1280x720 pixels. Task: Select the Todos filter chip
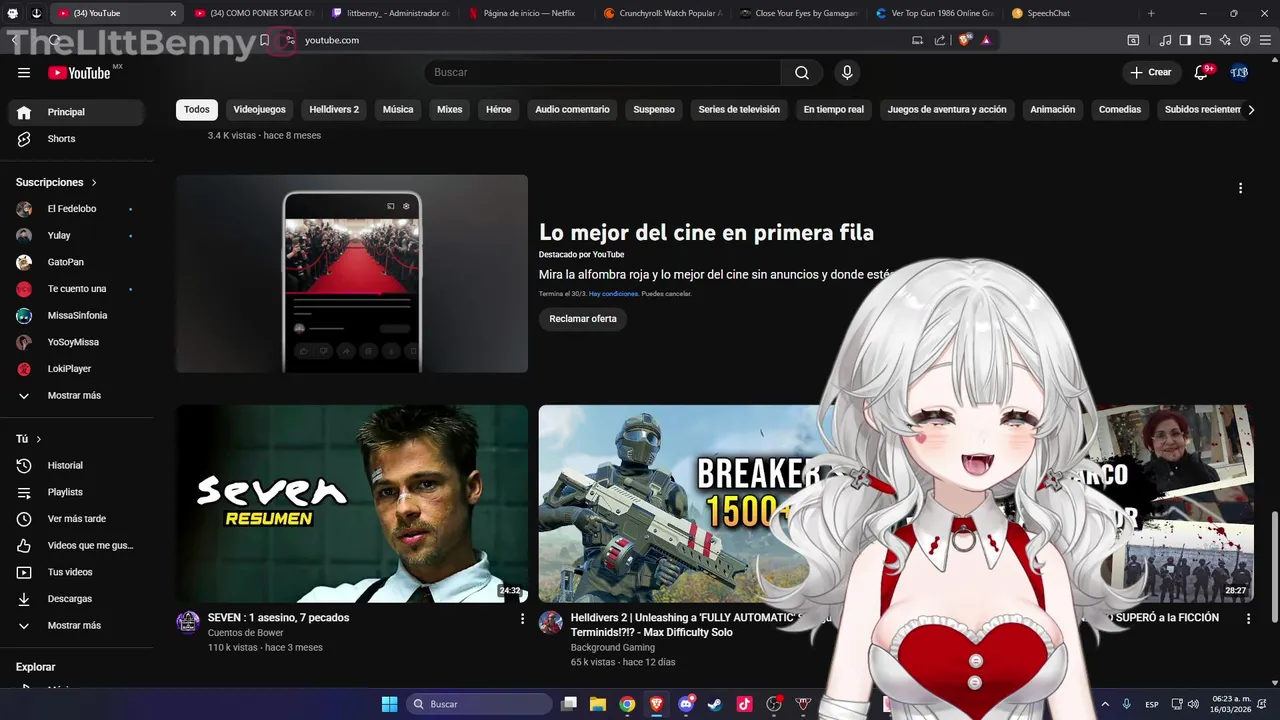click(197, 110)
